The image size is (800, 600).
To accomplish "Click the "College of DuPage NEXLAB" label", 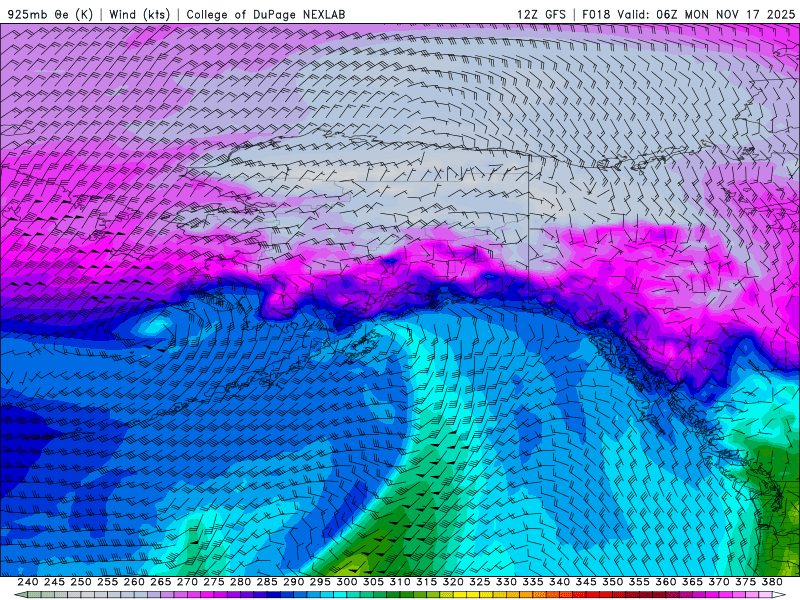I will point(266,14).
